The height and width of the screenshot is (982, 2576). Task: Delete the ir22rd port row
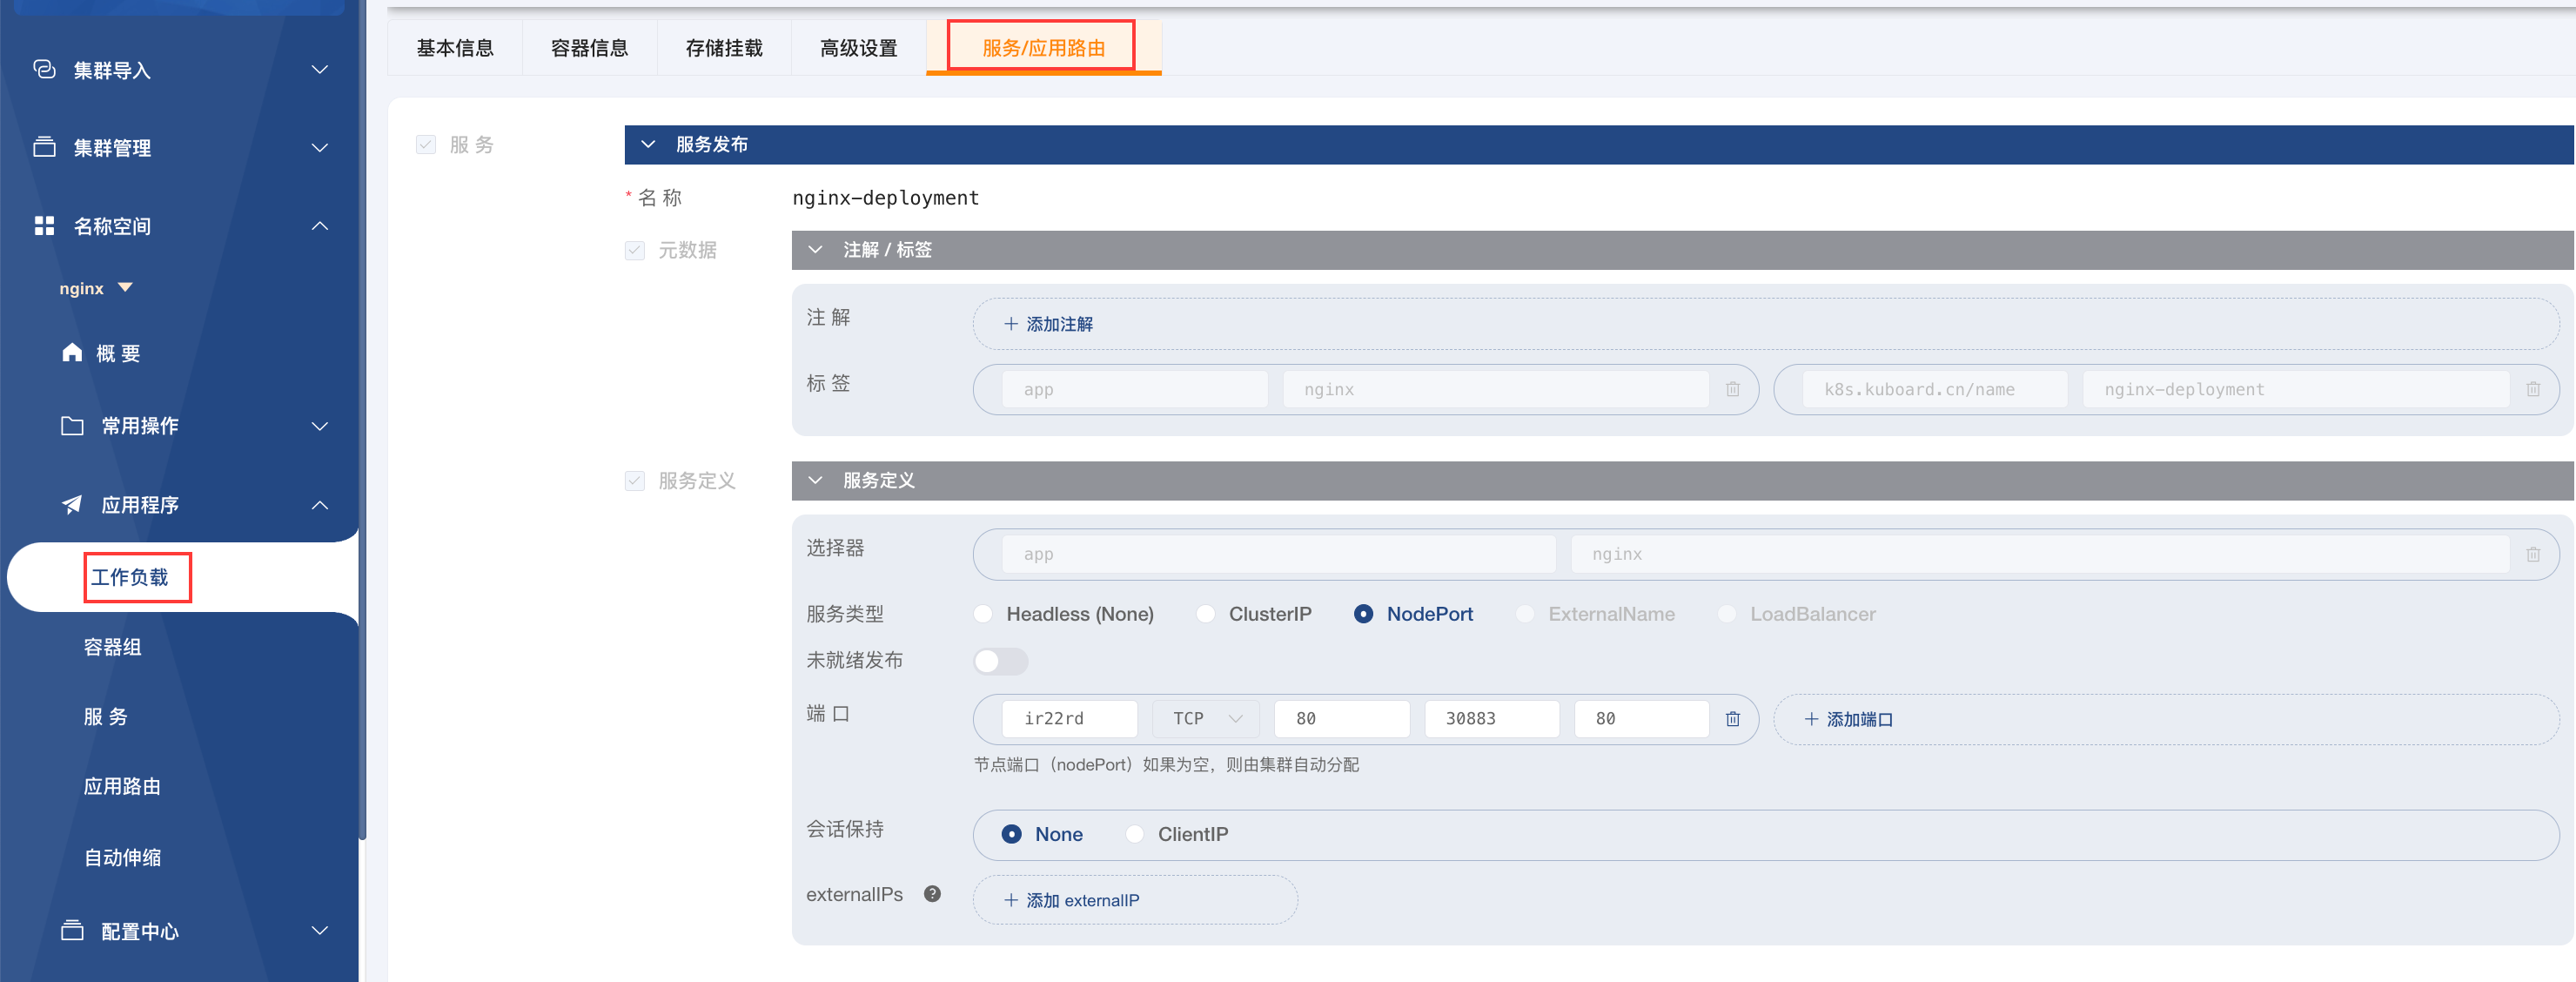1732,718
